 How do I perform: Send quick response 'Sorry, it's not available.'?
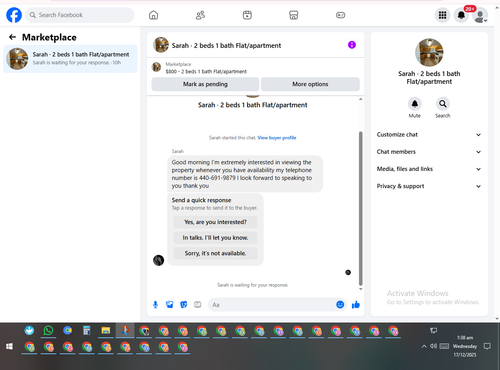(x=215, y=253)
